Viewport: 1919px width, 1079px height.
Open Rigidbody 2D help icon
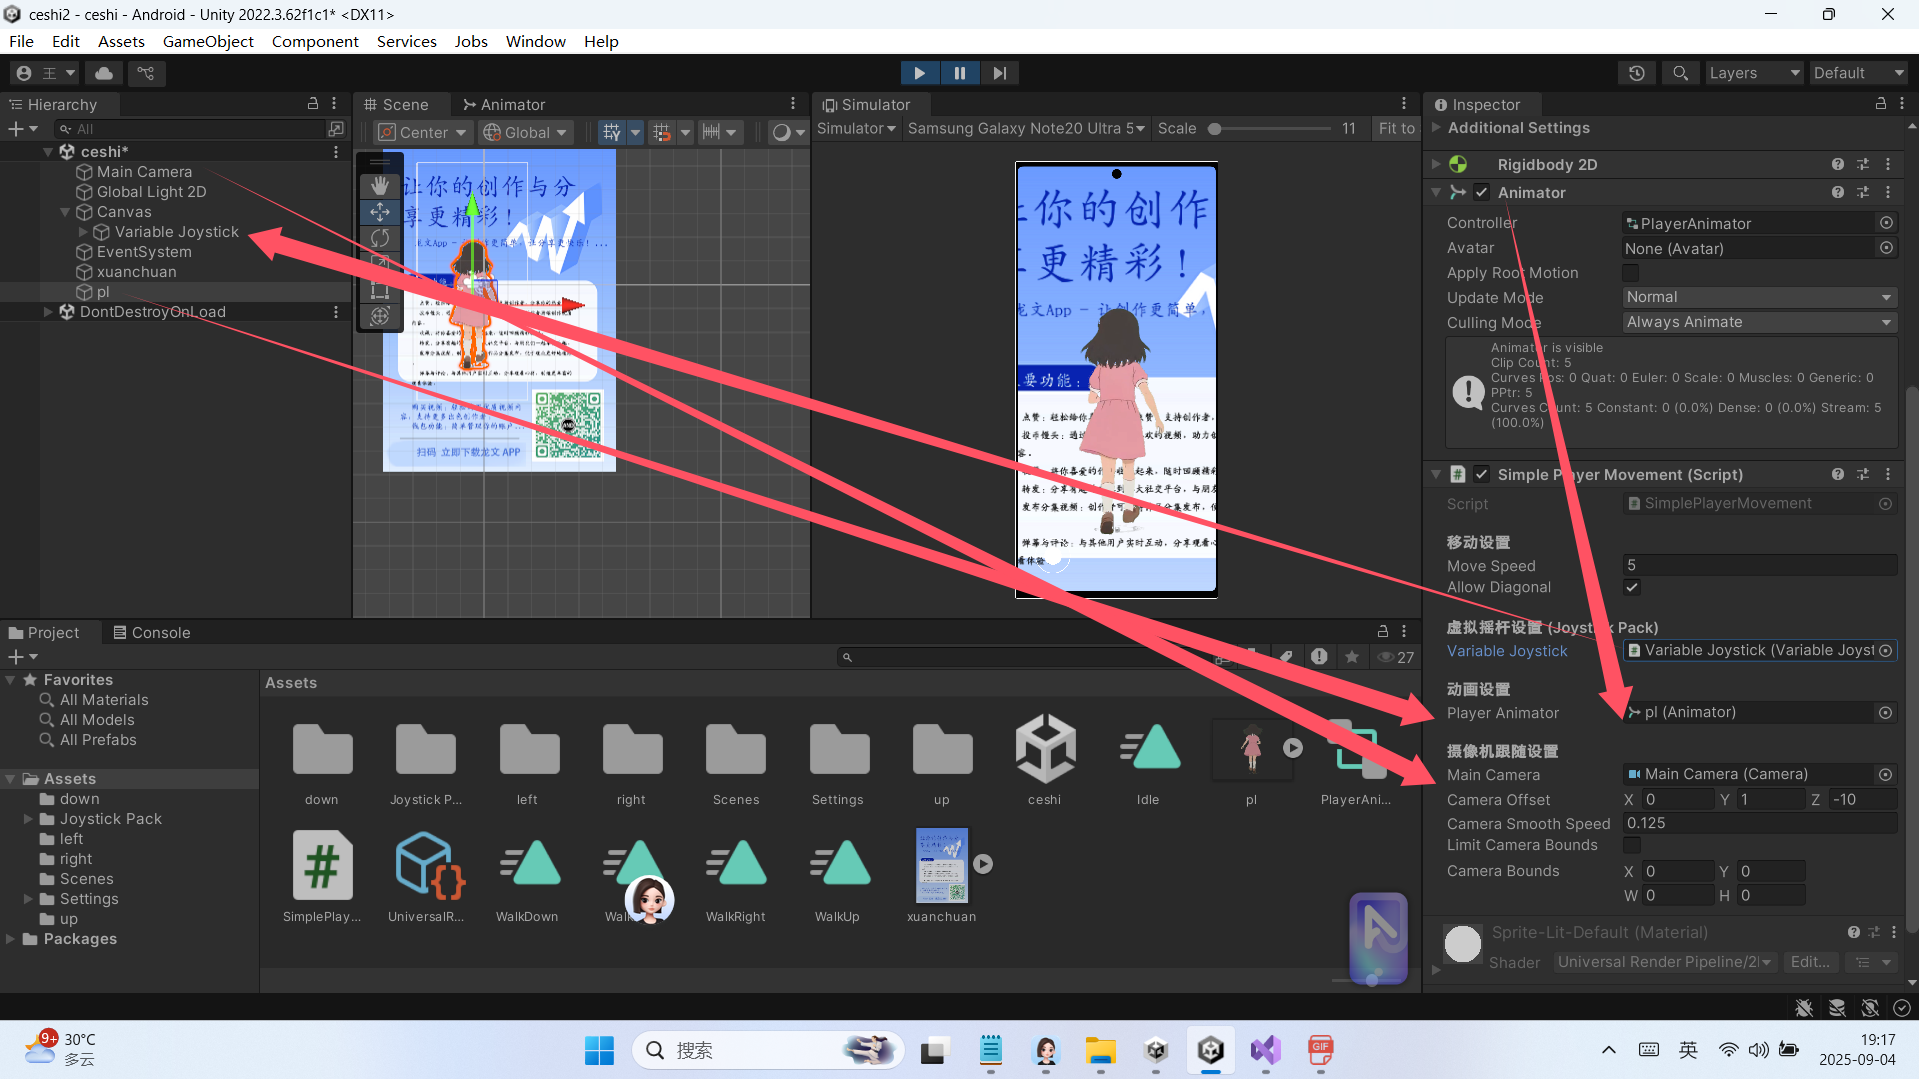coord(1838,164)
